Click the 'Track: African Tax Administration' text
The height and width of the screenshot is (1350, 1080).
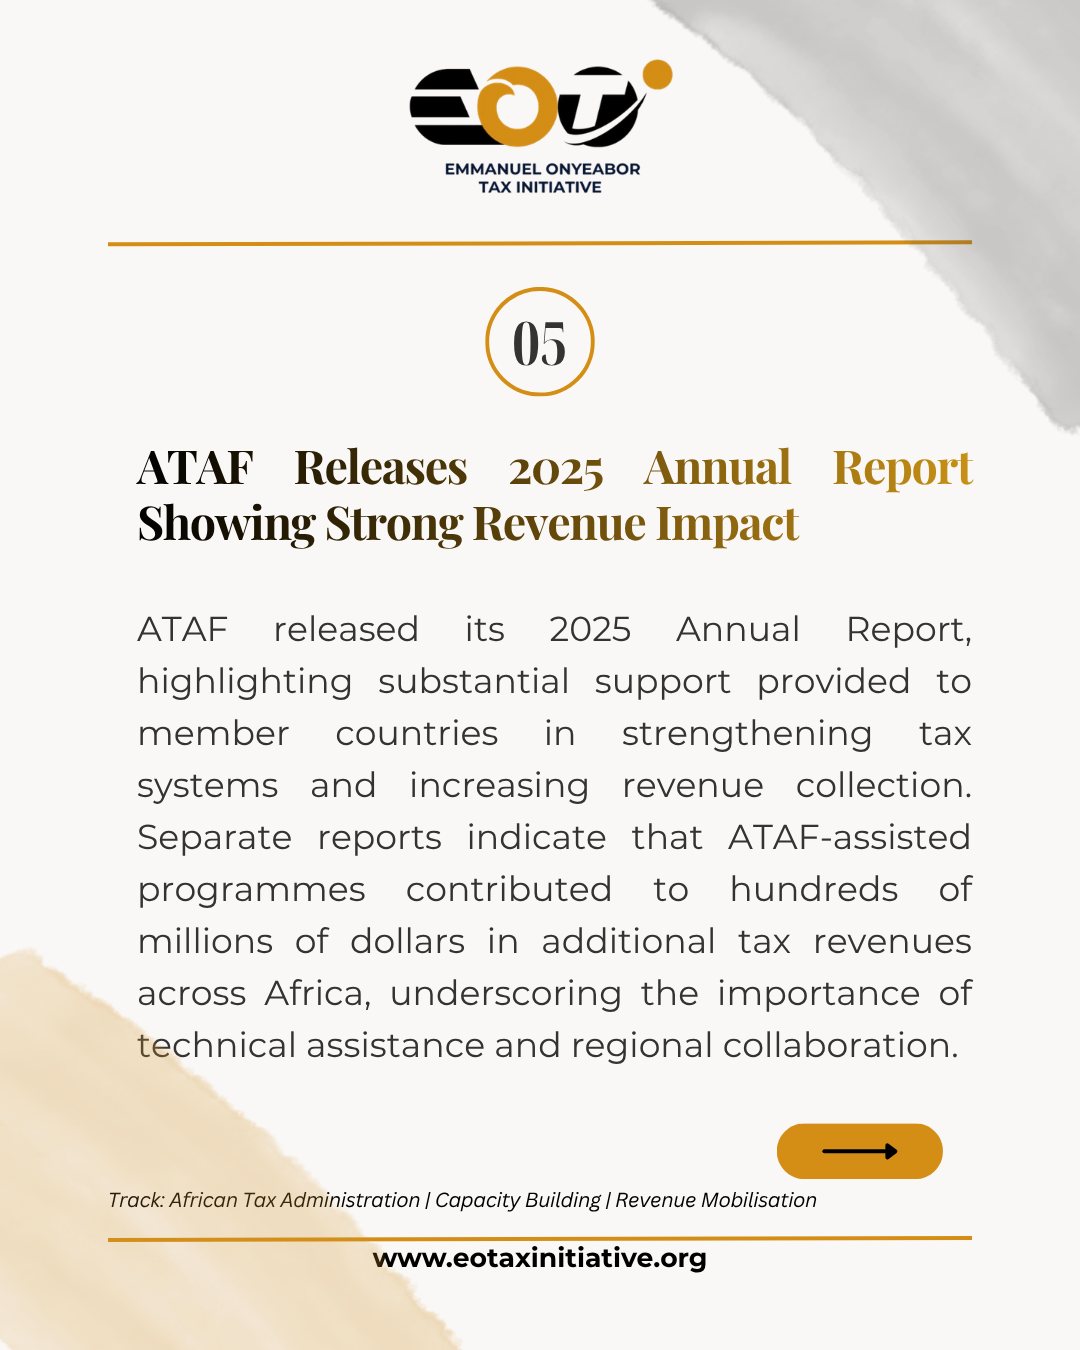264,1200
